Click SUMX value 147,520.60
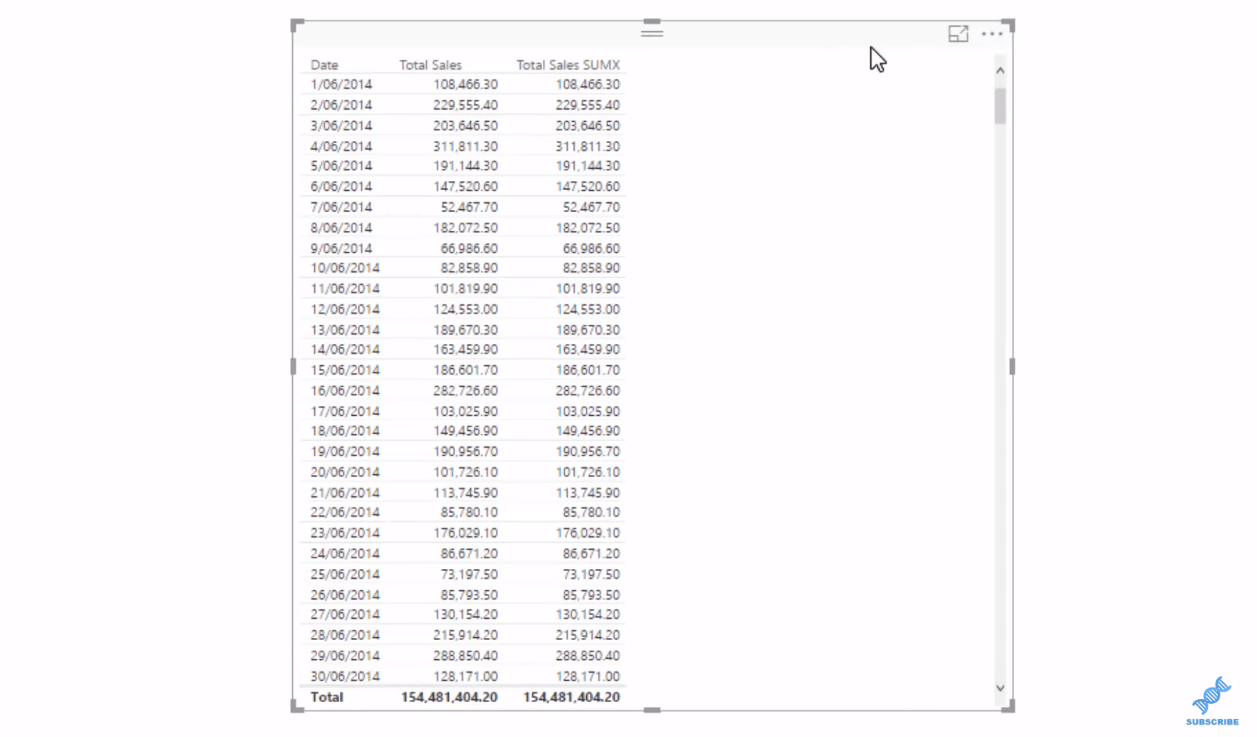 588,187
